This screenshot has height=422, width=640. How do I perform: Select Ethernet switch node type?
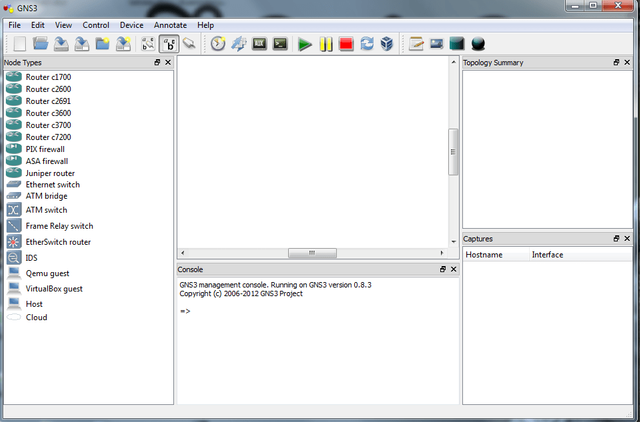[x=43, y=184]
